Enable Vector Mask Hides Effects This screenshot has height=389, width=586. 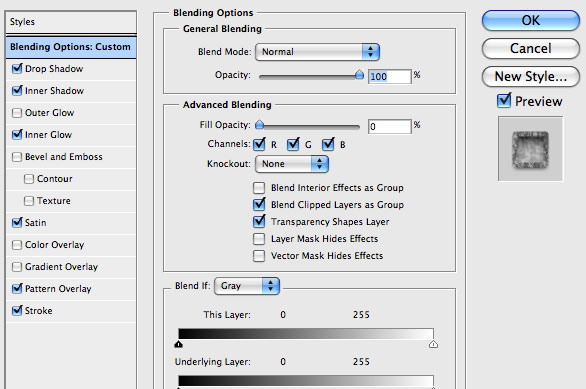pyautogui.click(x=259, y=256)
